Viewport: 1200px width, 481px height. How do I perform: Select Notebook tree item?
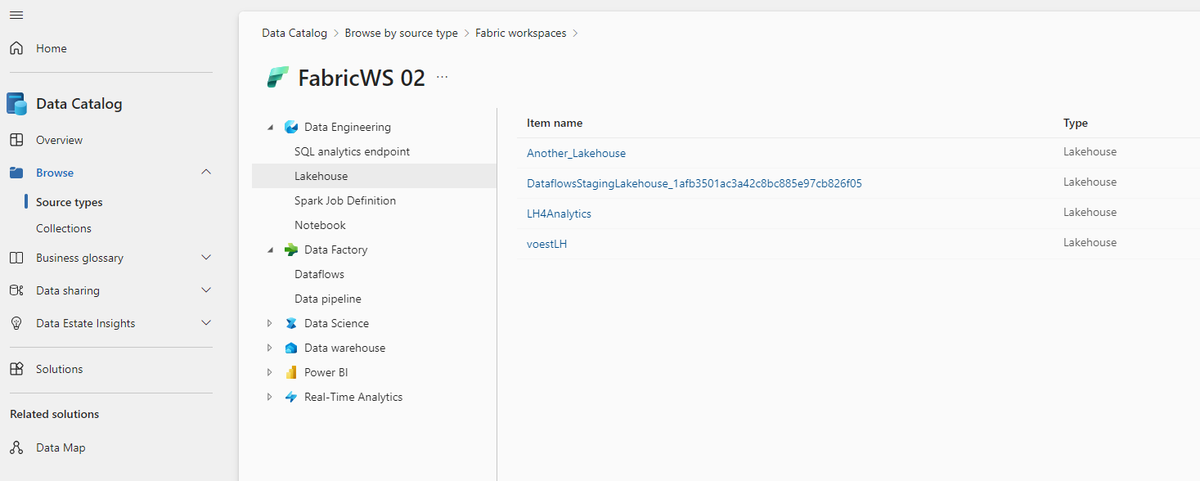(320, 225)
